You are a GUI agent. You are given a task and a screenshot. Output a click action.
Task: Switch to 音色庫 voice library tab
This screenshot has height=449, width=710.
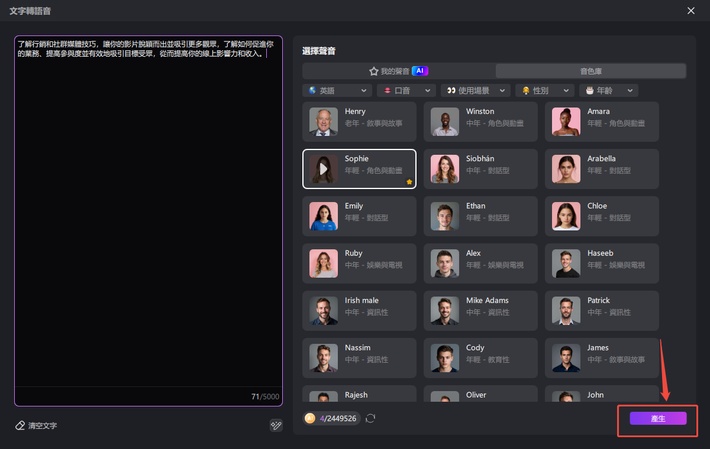[591, 71]
